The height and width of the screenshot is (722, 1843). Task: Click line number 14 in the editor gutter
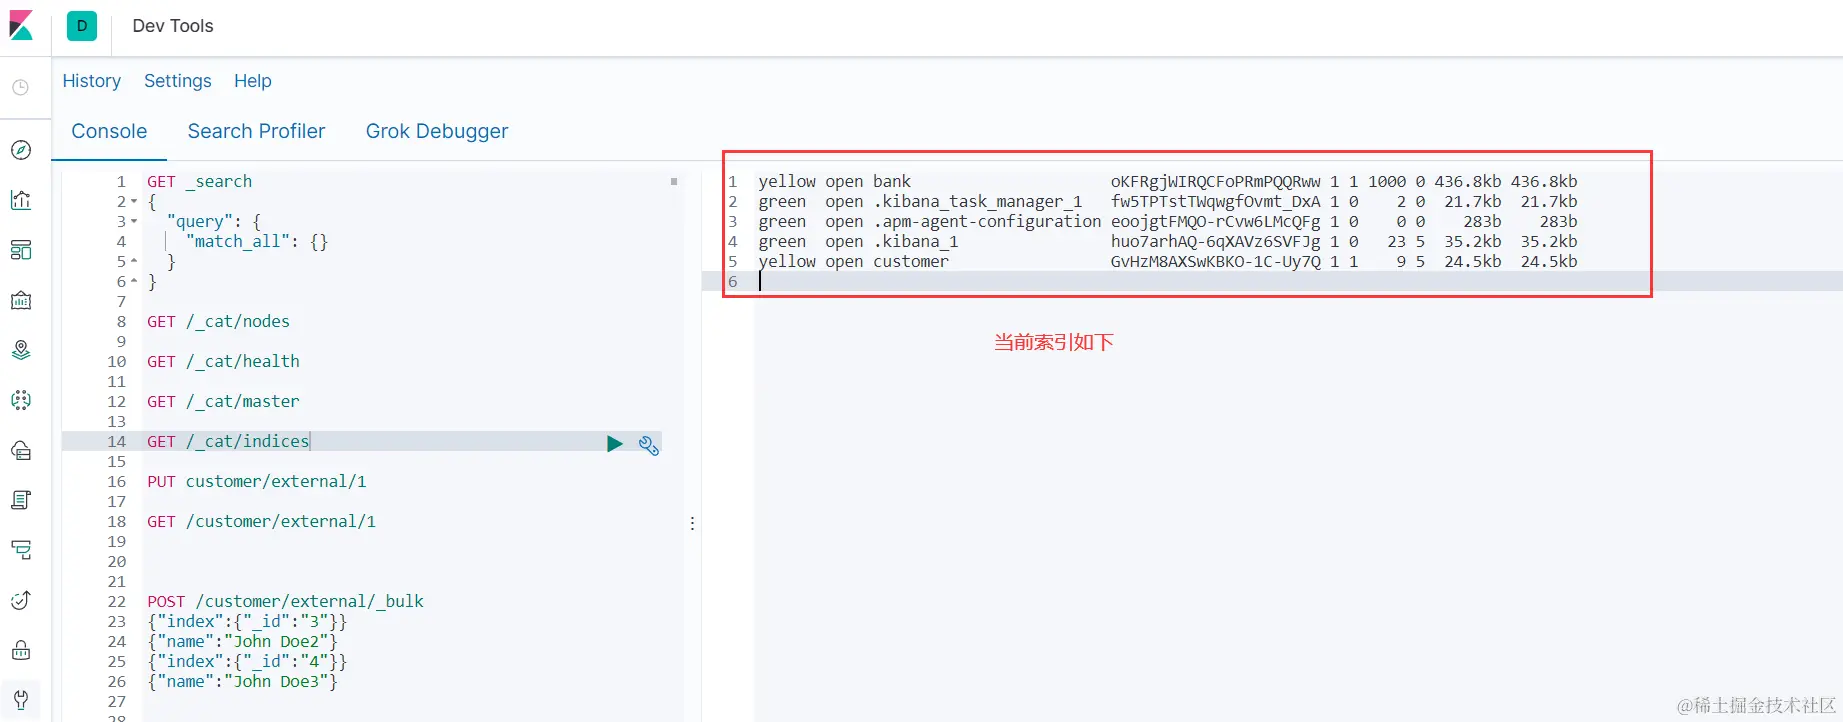coord(117,442)
